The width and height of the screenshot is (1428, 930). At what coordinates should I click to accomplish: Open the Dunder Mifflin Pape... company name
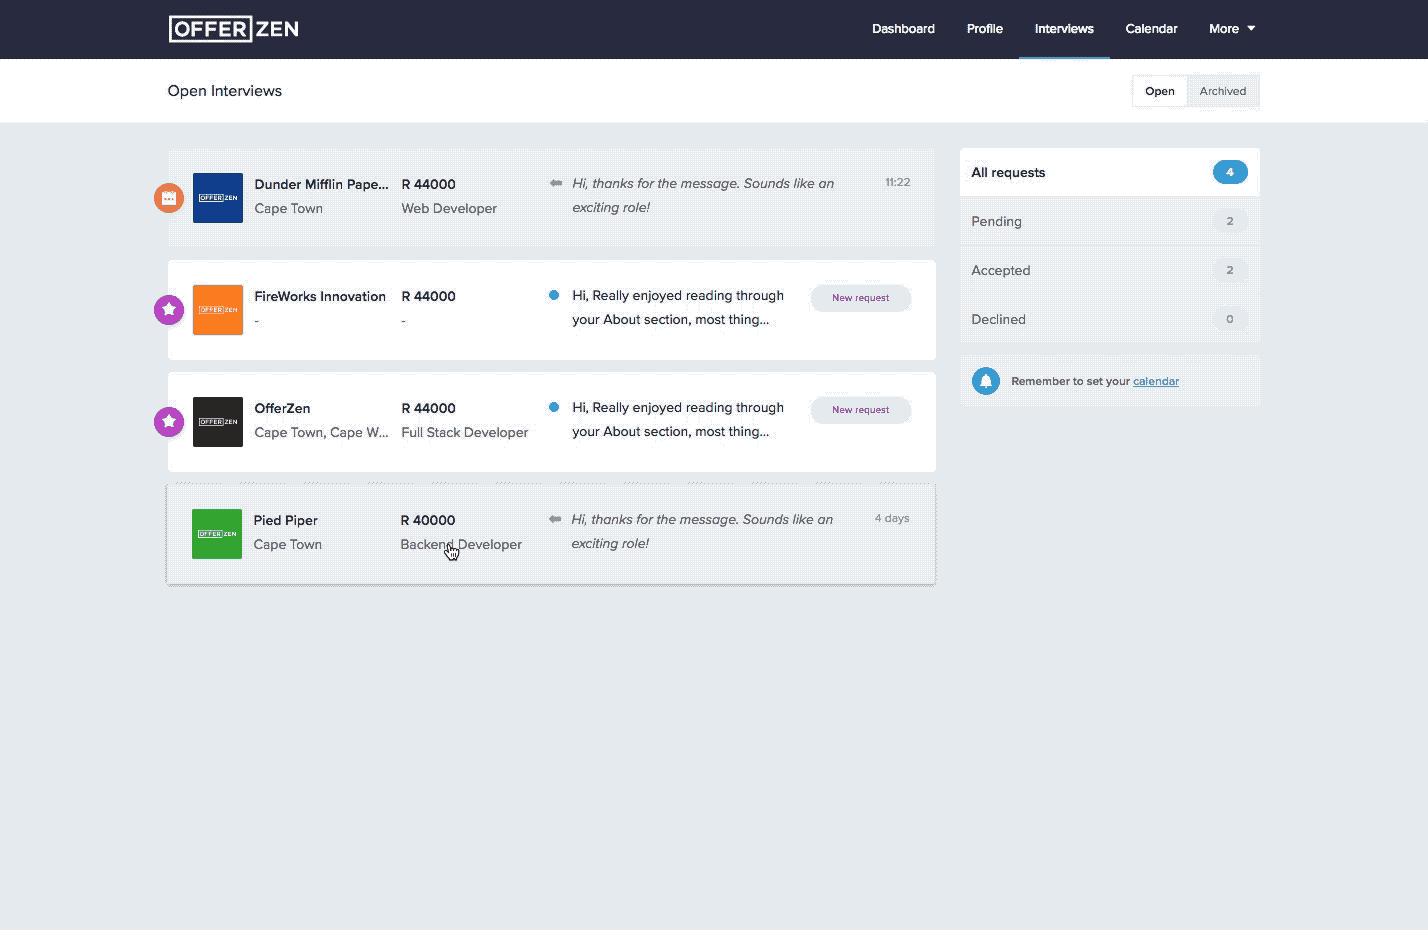click(321, 184)
